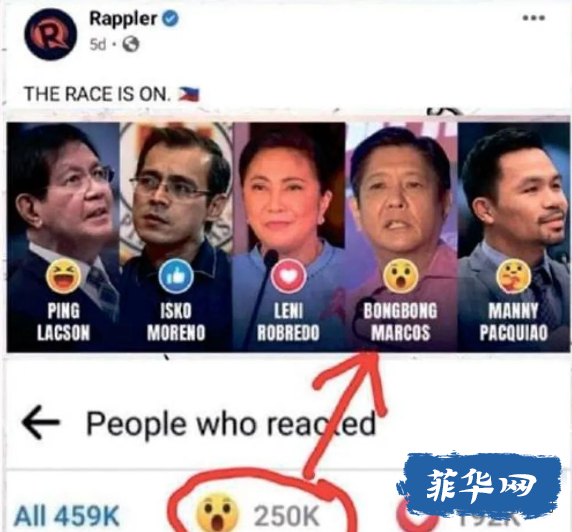Click the blue verified badge beside Rappler
Viewport: 572px width, 532px height.
170,18
